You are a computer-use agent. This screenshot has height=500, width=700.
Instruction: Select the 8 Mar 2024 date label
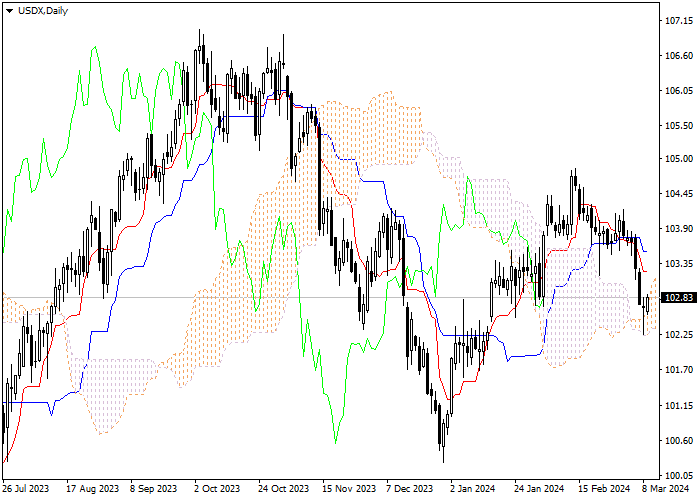(666, 489)
